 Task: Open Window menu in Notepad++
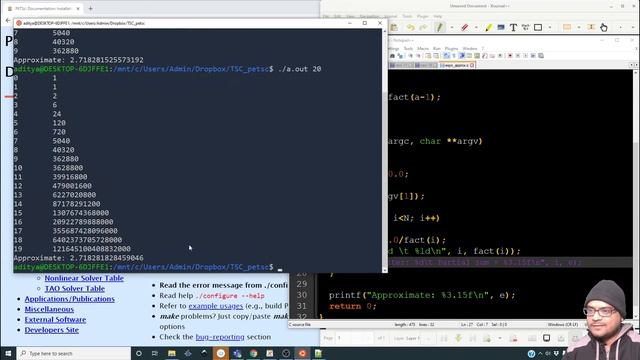click(470, 49)
